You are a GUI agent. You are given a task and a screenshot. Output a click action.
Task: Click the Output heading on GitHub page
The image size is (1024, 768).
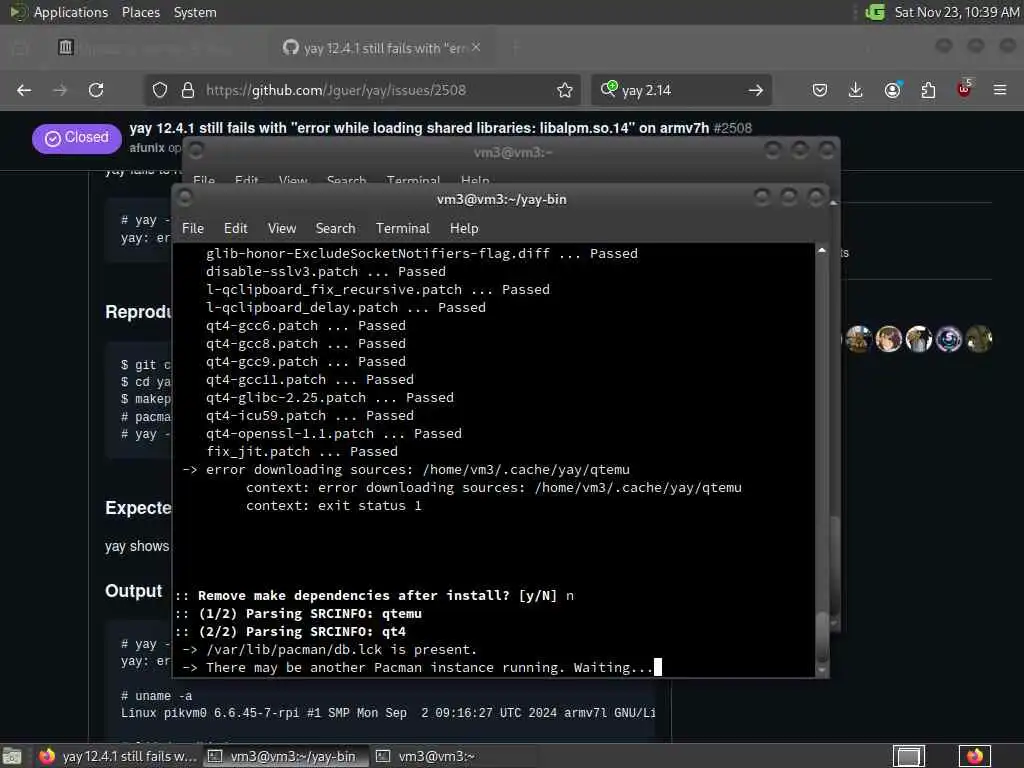point(133,591)
